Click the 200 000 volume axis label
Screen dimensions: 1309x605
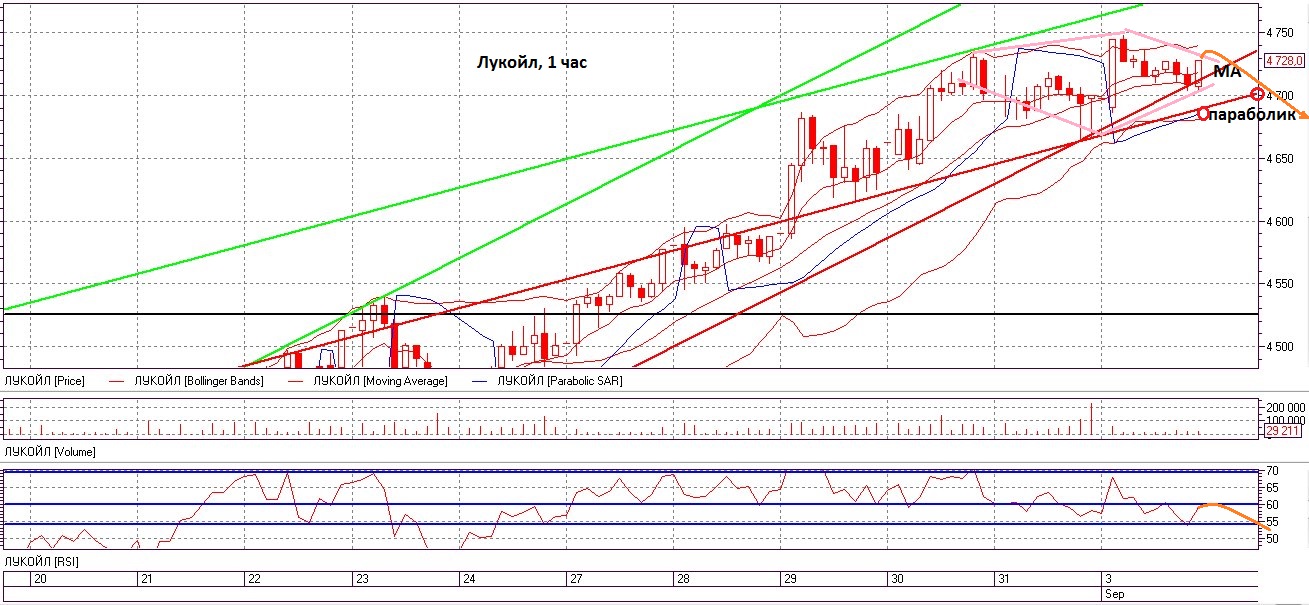(1285, 409)
